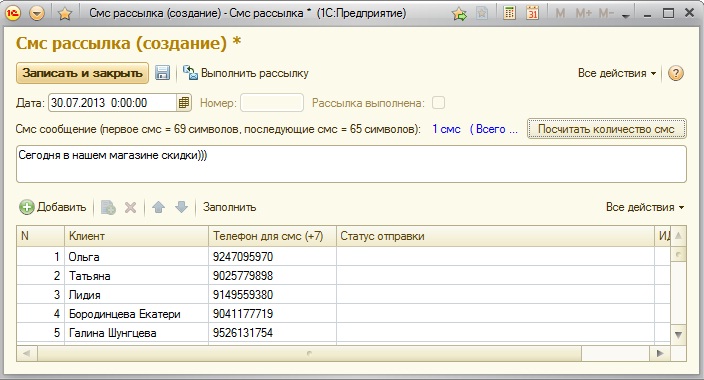
Task: Select the Ольга client cell
Action: (136, 256)
